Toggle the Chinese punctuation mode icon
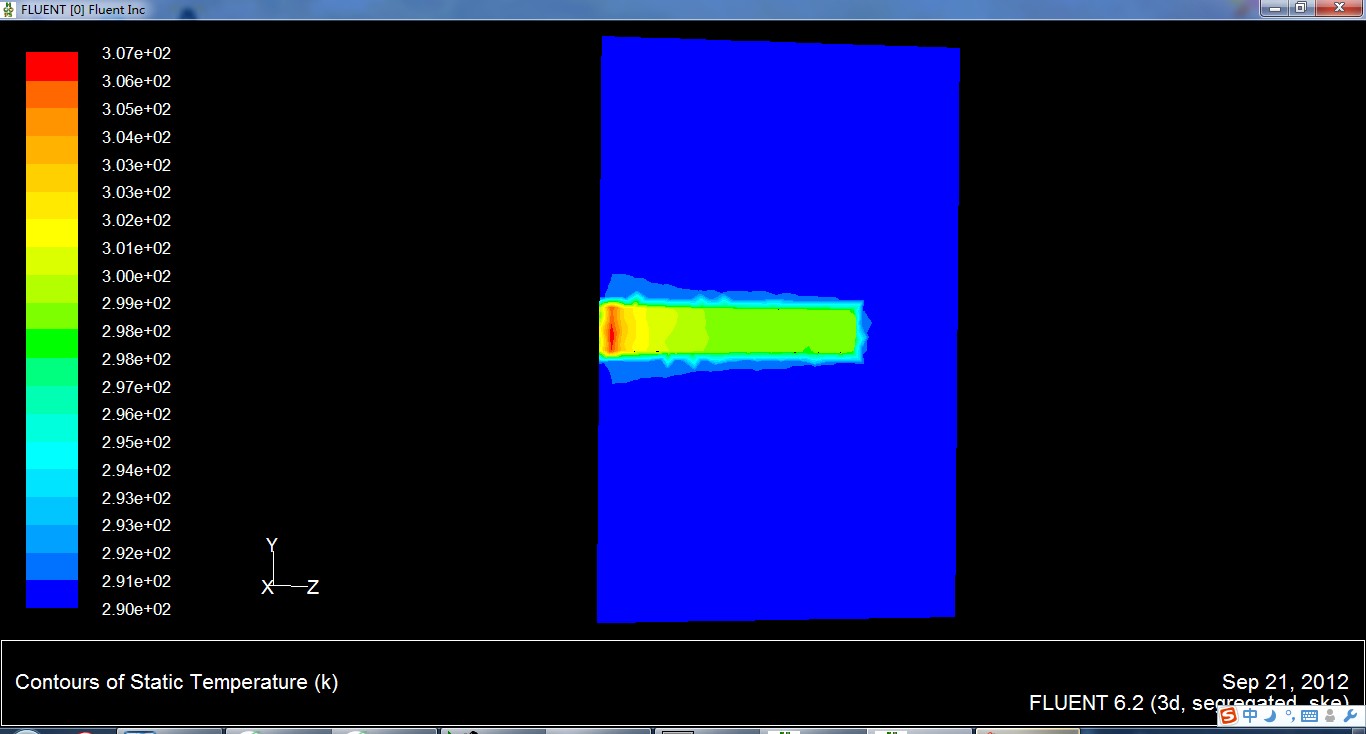This screenshot has width=1366, height=734. (x=1290, y=715)
